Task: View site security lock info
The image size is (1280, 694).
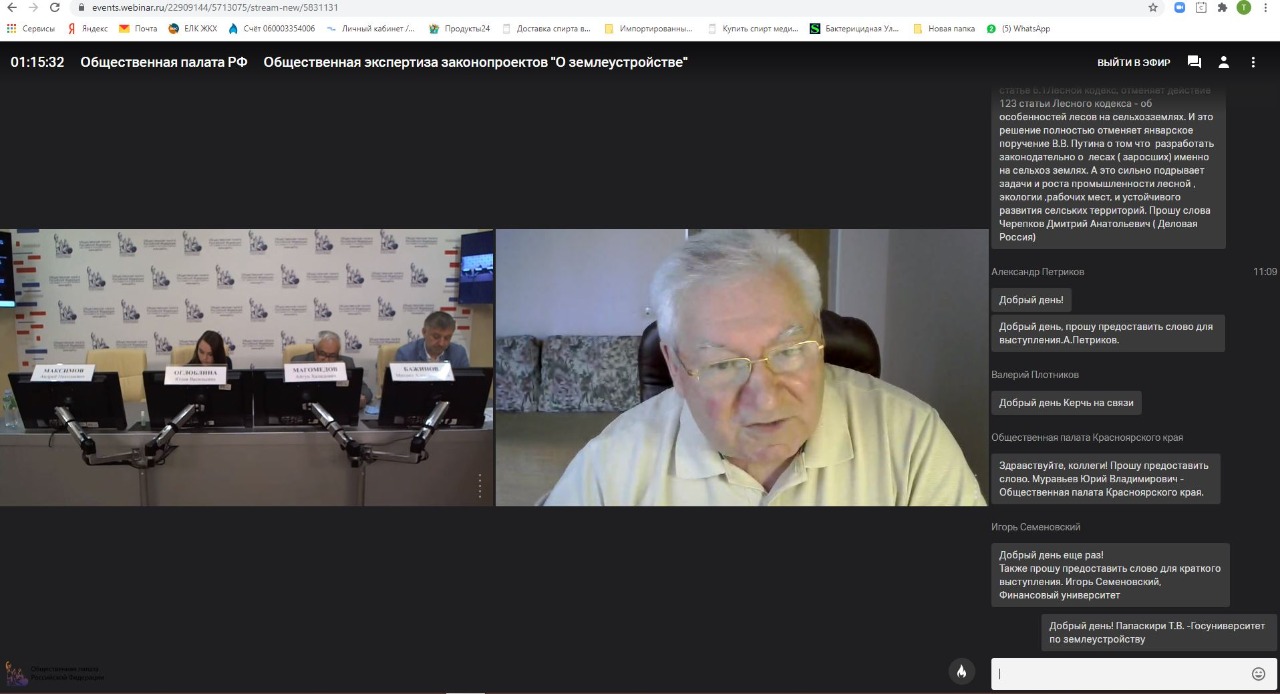Action: (80, 7)
